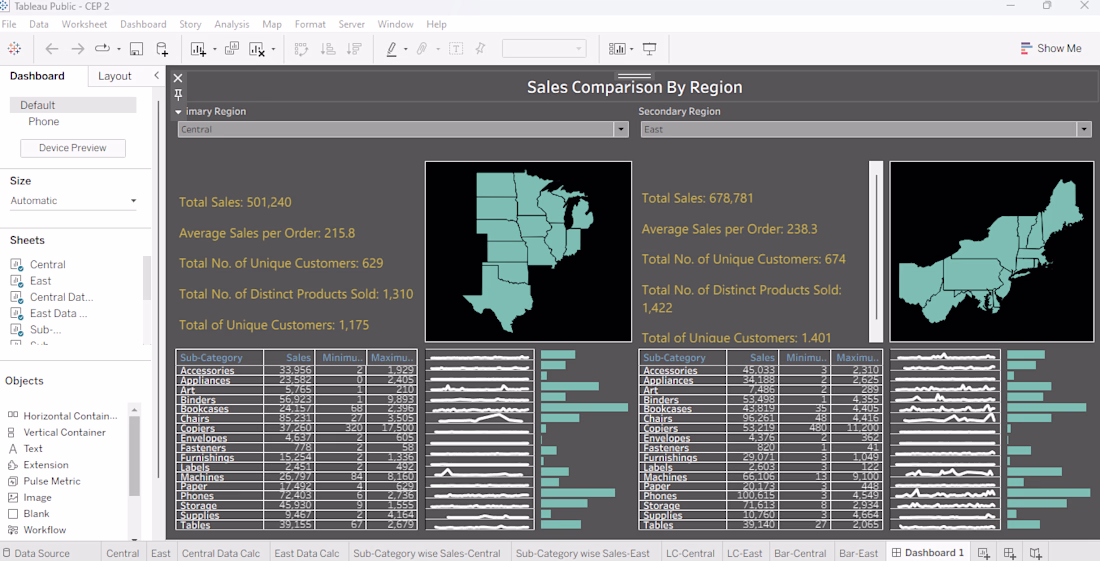Open the Show/hide cards dropdown arrow
This screenshot has width=1100, height=561.
tap(631, 49)
